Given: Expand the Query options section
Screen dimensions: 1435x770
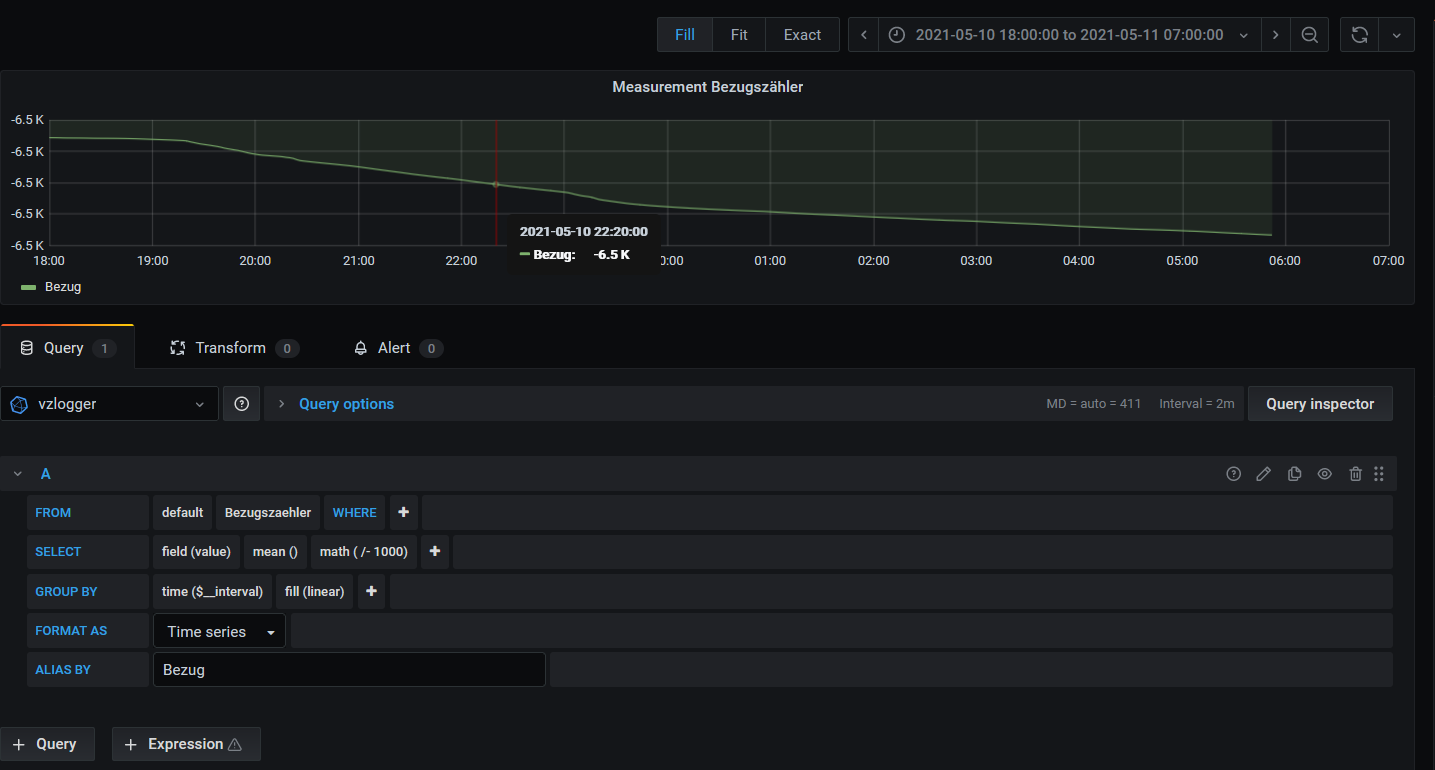Looking at the screenshot, I should pos(346,404).
